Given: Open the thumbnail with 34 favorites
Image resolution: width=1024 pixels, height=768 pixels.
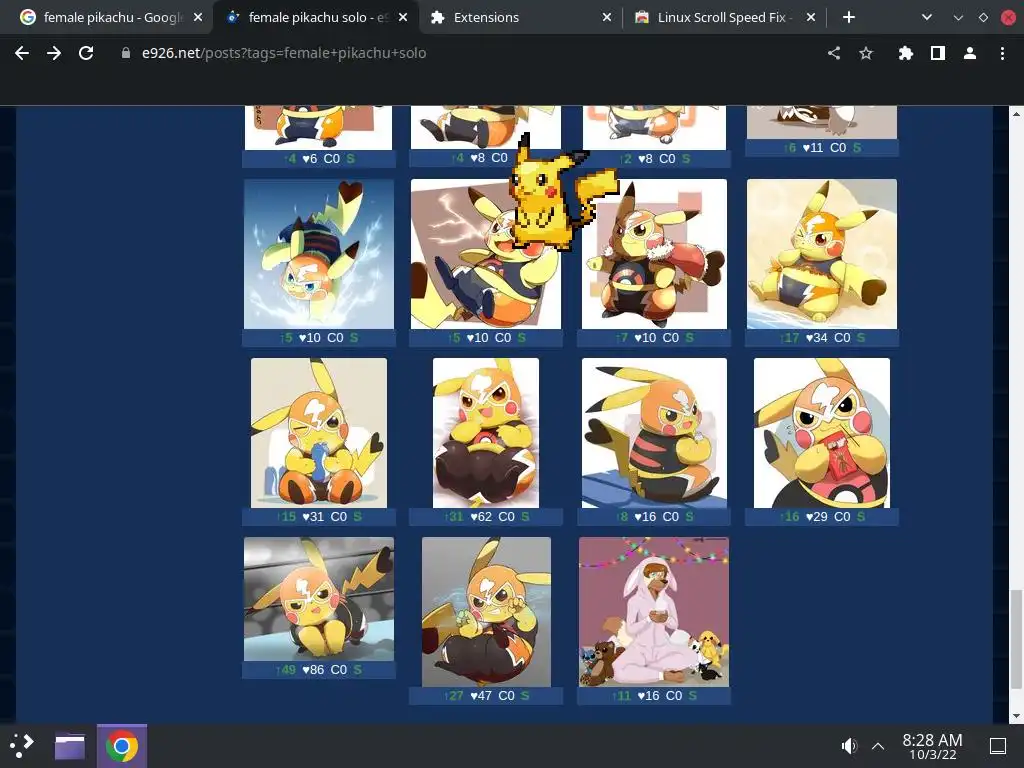Looking at the screenshot, I should click(x=822, y=254).
